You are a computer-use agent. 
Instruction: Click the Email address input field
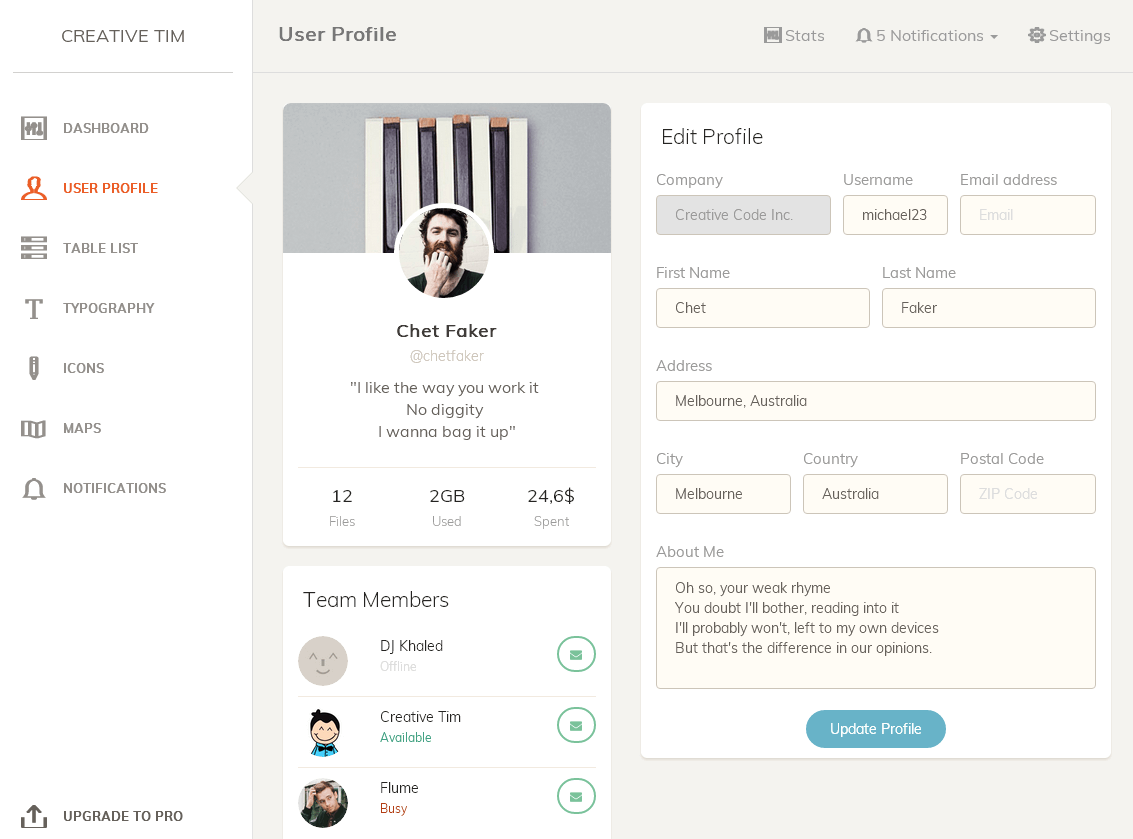click(1027, 215)
